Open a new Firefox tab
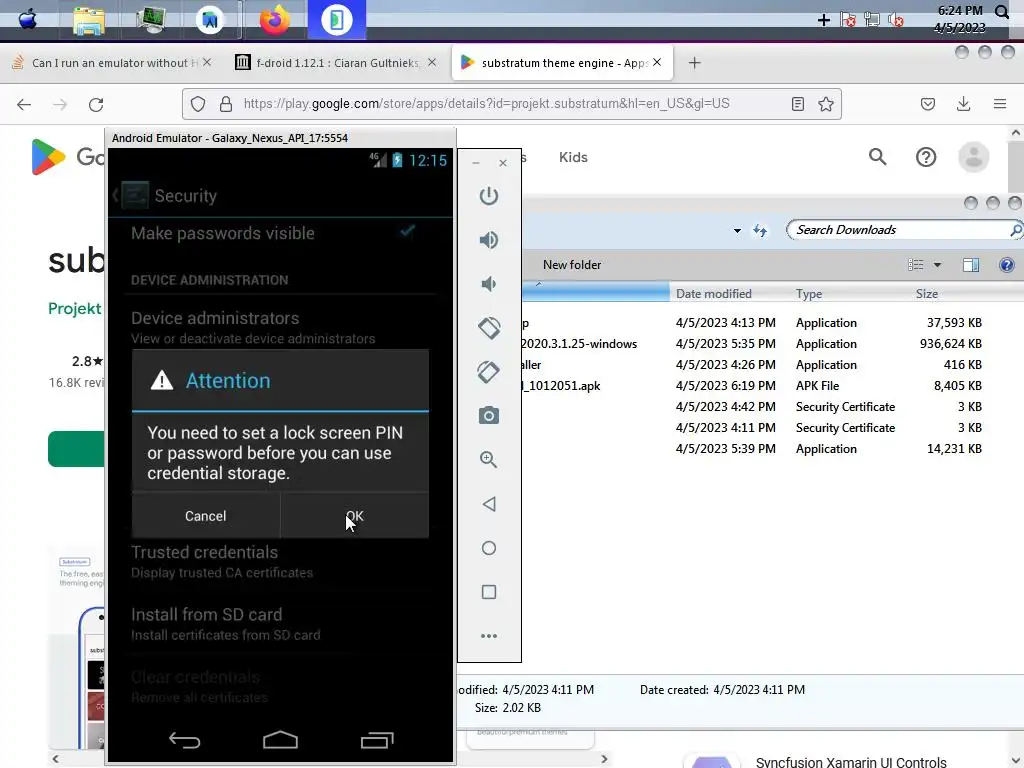 [x=694, y=63]
